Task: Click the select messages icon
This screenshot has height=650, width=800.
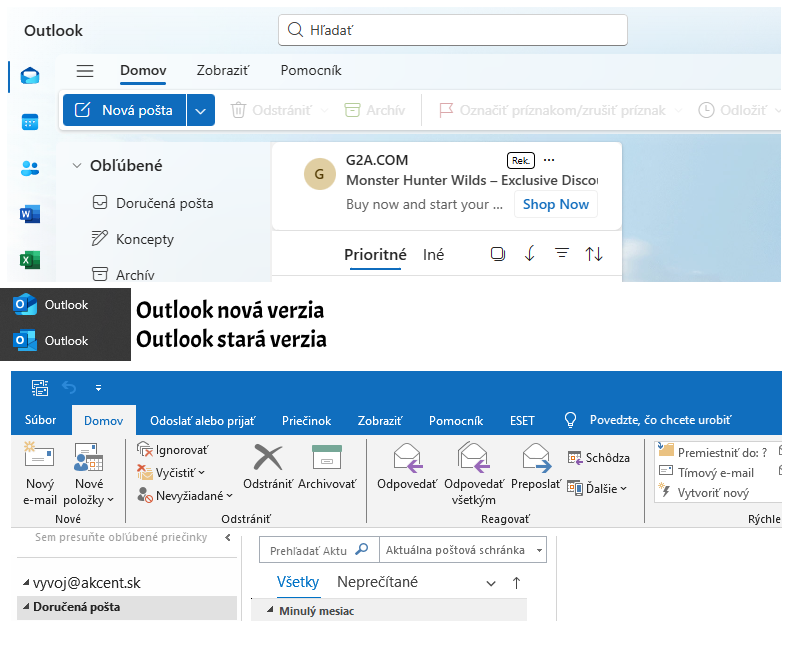Action: click(498, 254)
